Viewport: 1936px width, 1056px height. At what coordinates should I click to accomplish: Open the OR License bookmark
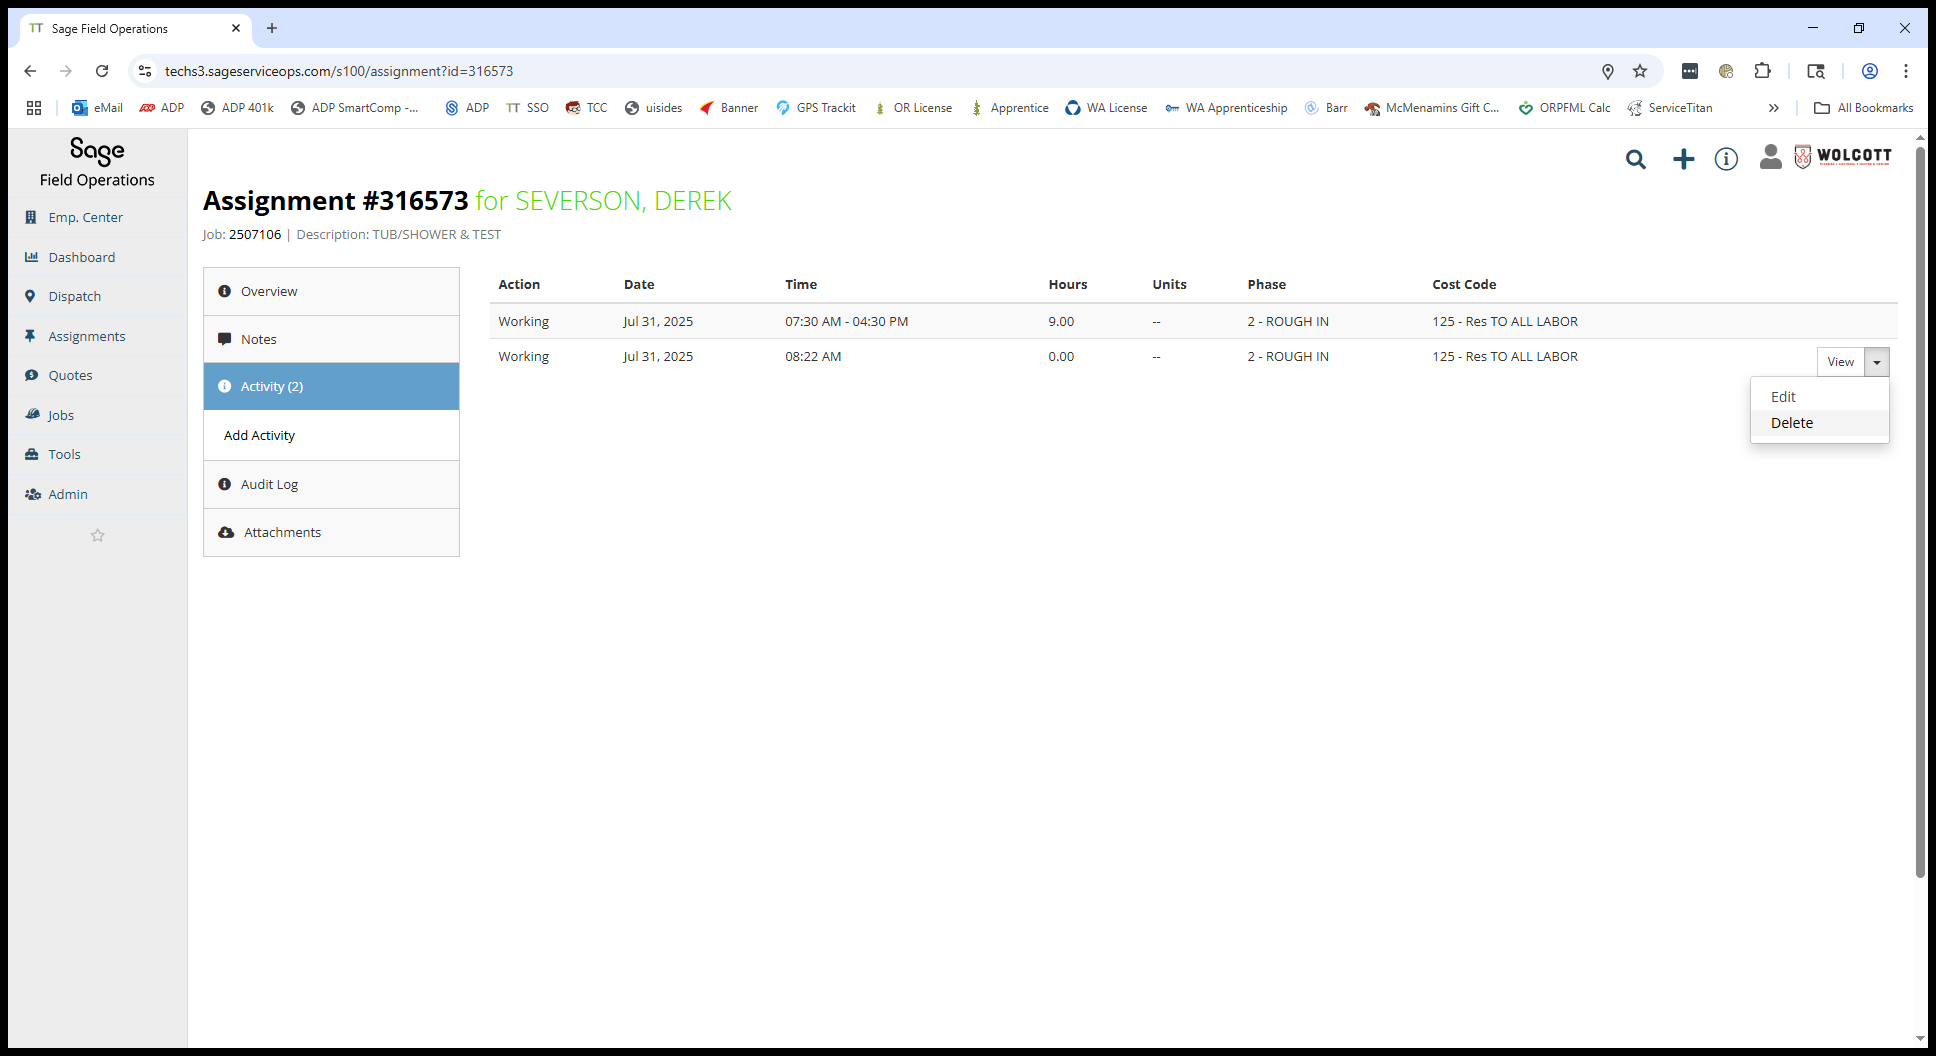click(x=913, y=108)
